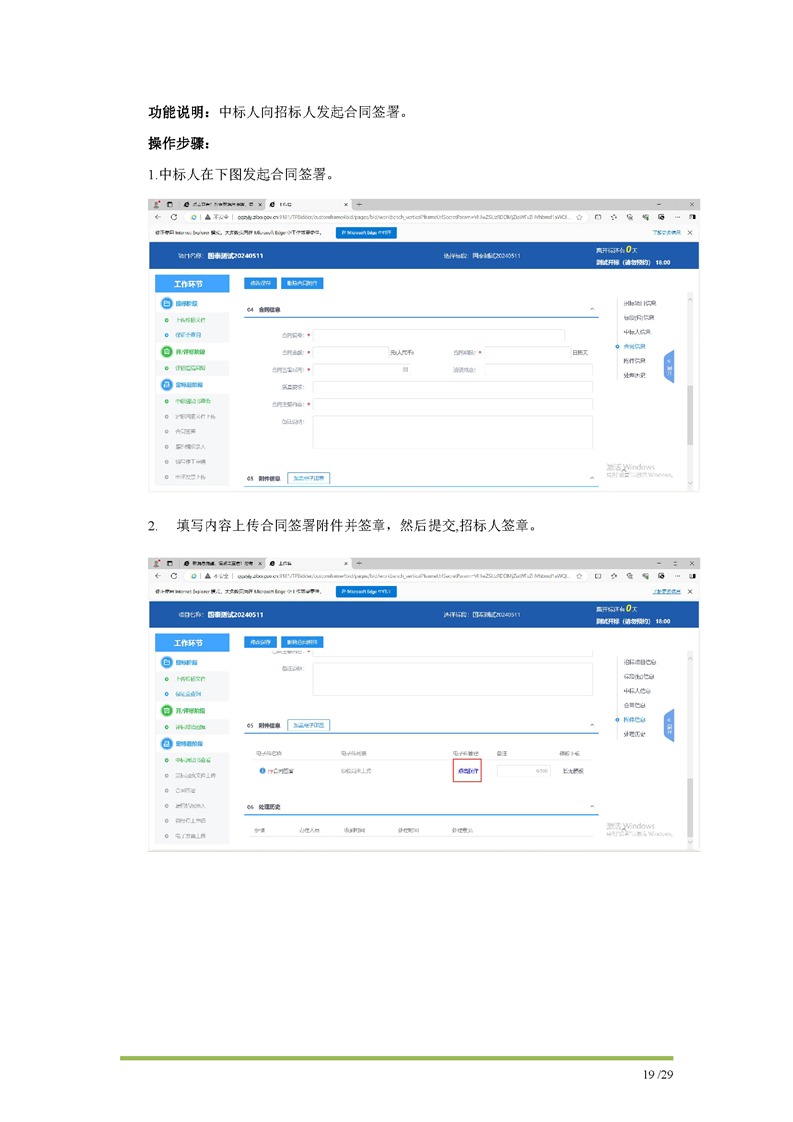Viewport: 793px width, 1122px height.
Task: Click browser back arrow in second screenshot
Action: 158,577
